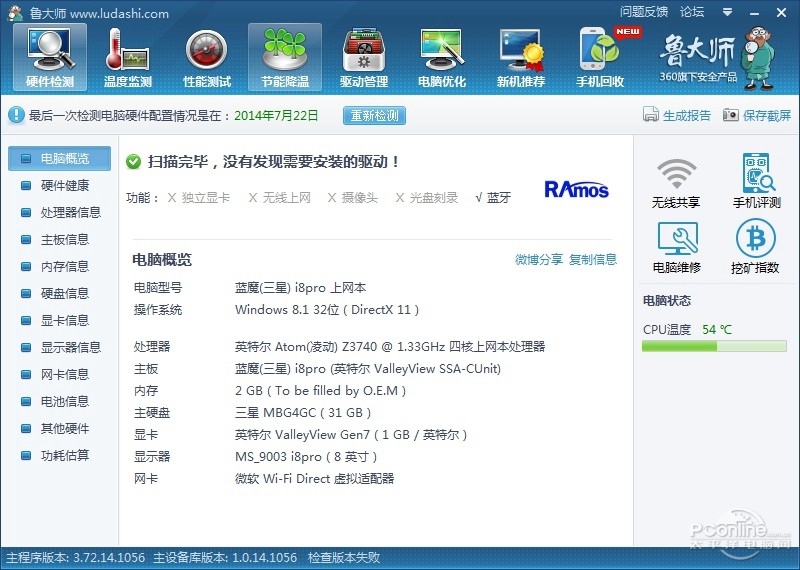This screenshot has width=800, height=570.
Task: Click the Atom Z3740 processor value
Action: click(390, 348)
